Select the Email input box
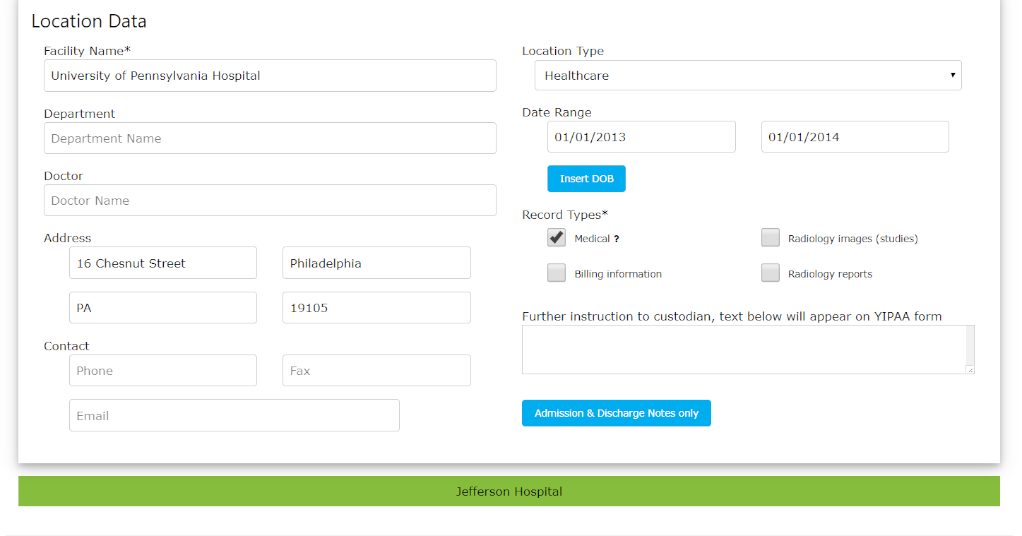This screenshot has height=536, width=1022. (x=234, y=415)
